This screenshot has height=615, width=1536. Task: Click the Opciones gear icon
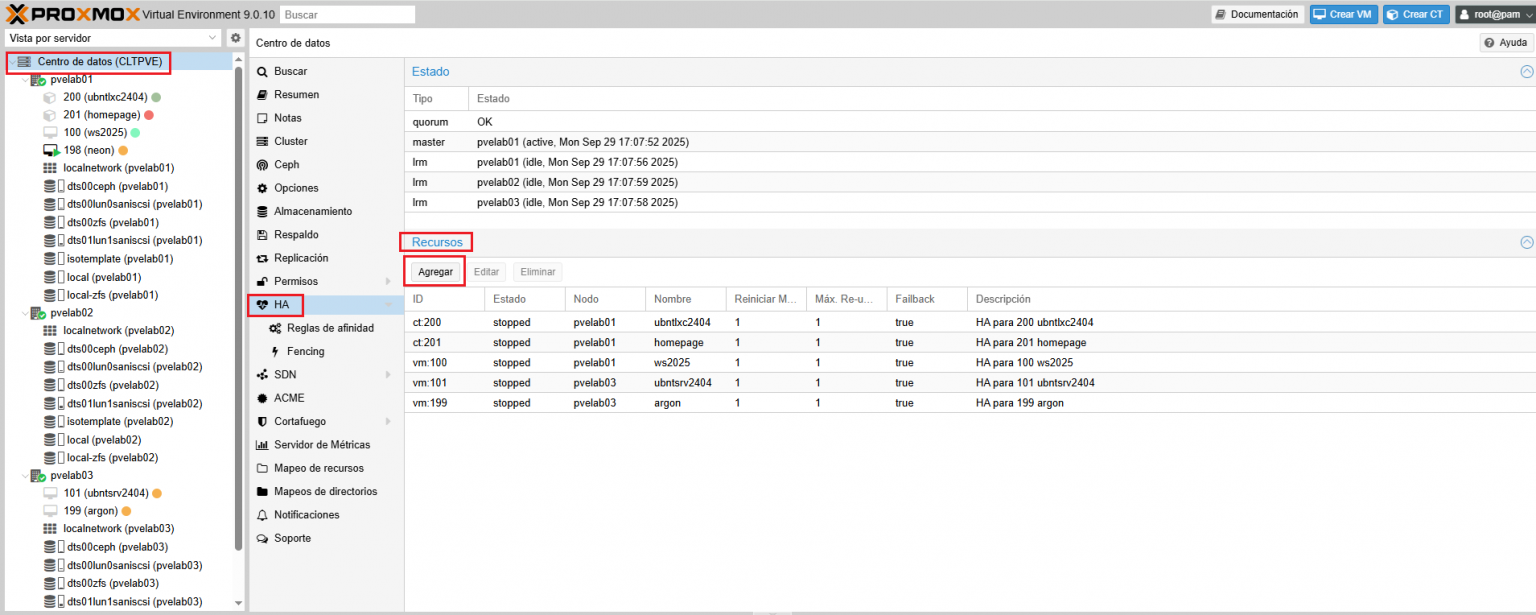tap(262, 188)
